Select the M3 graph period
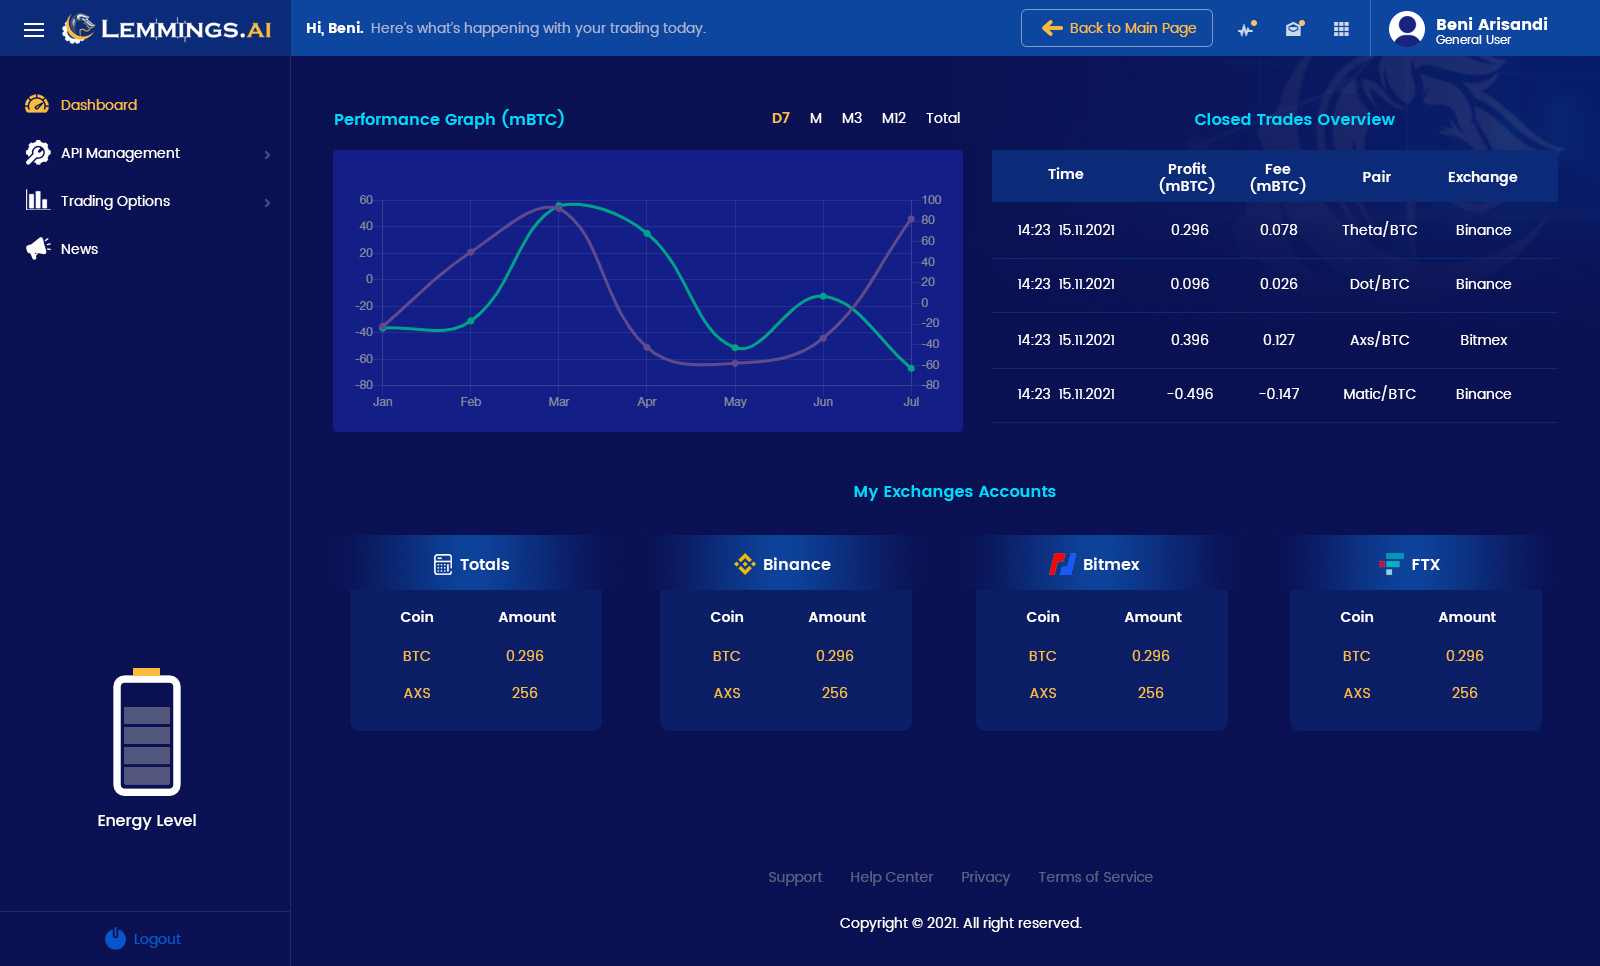 click(x=852, y=118)
